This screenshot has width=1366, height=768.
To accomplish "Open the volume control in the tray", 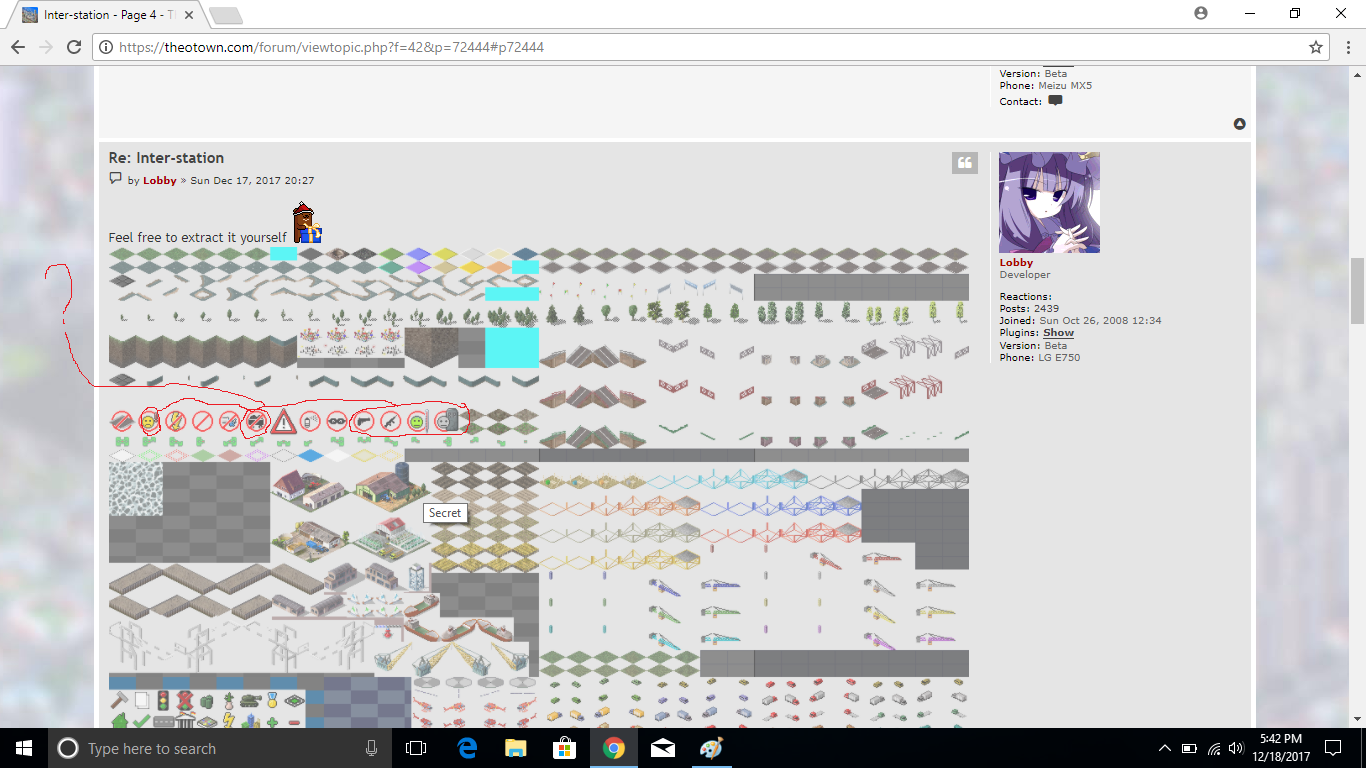I will tap(1236, 748).
